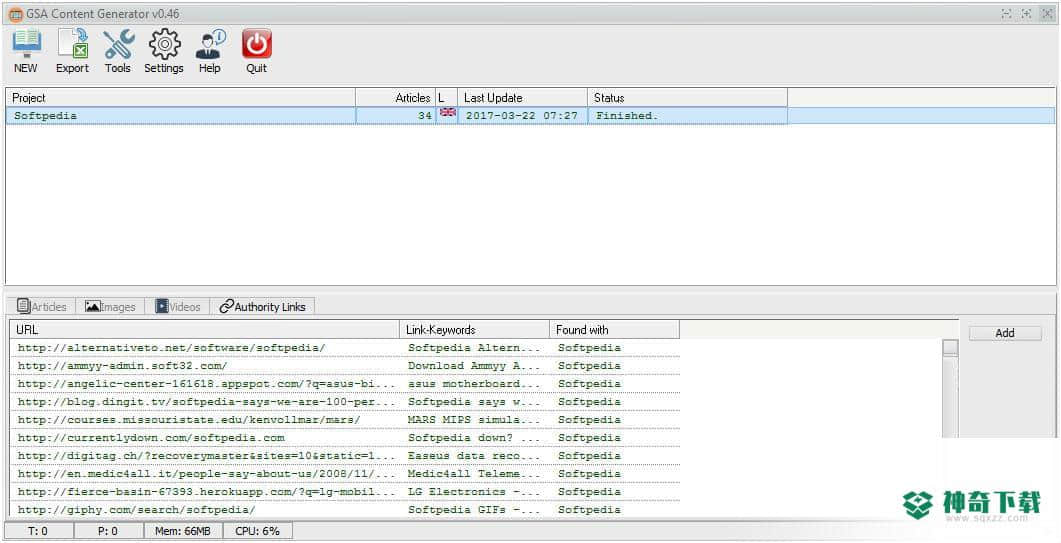The height and width of the screenshot is (543, 1061).
Task: Select the digitag.ch URL row
Action: click(x=345, y=456)
